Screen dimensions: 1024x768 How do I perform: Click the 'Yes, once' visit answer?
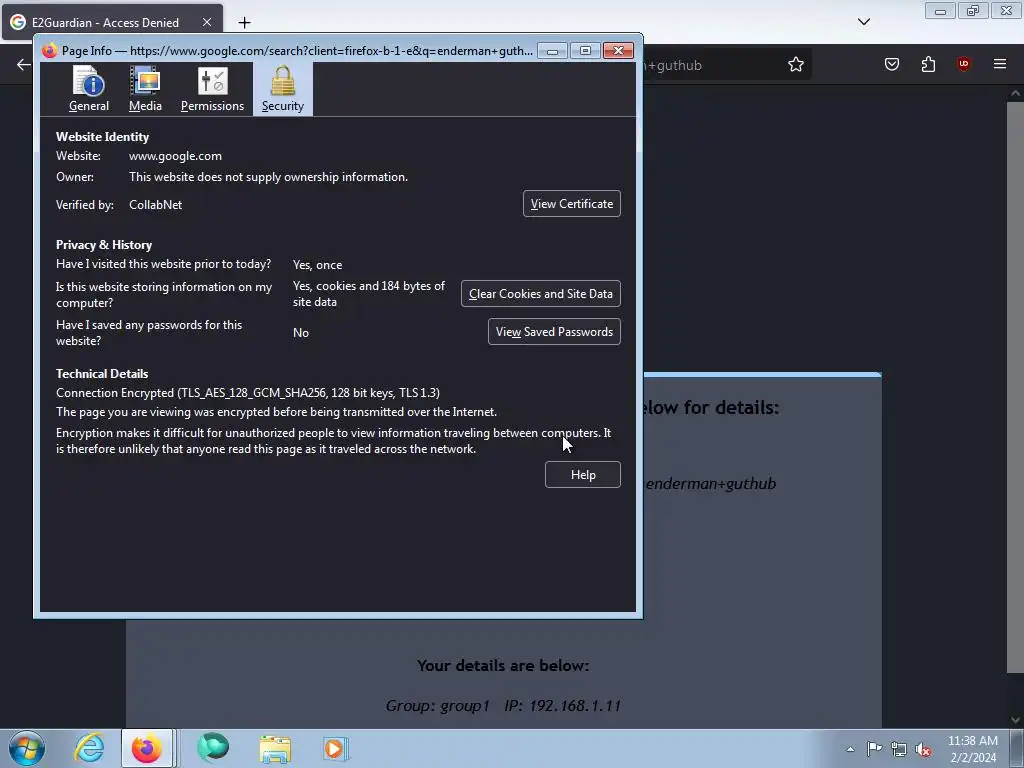point(317,265)
